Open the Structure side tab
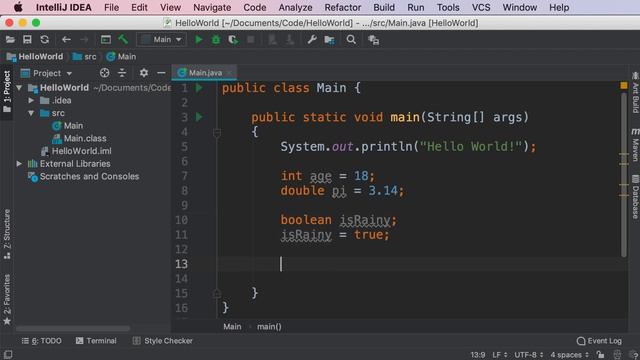This screenshot has height=360, width=640. pyautogui.click(x=7, y=234)
